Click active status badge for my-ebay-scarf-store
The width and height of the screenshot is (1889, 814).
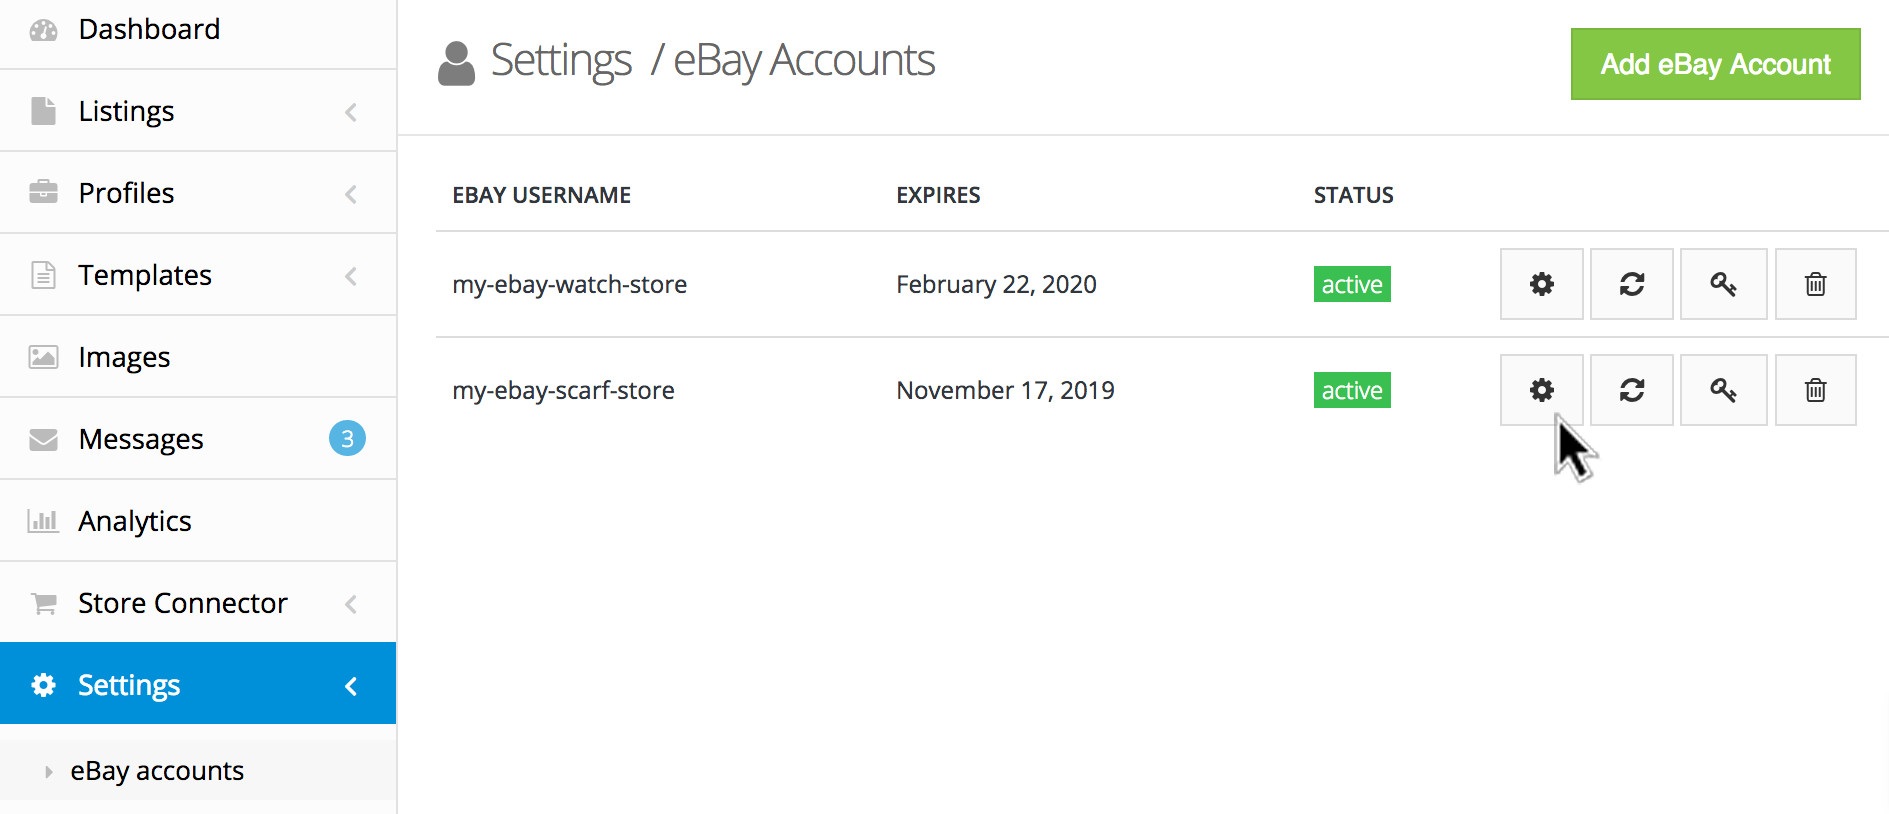click(x=1352, y=390)
